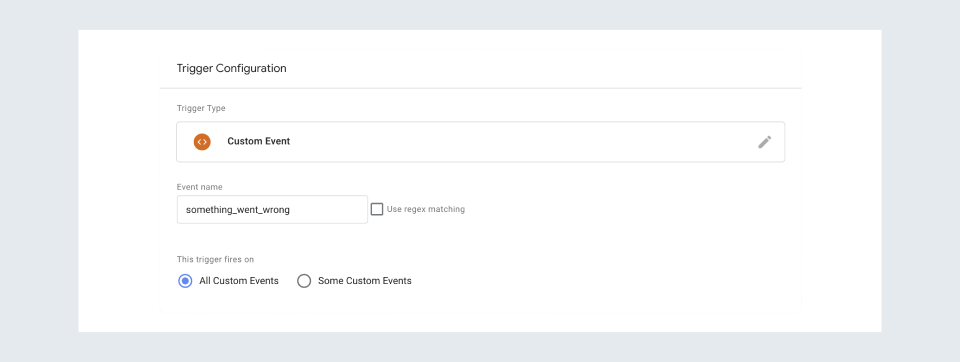Select the Some Custom Events radio button
Viewport: 960px width, 362px height.
click(x=304, y=281)
